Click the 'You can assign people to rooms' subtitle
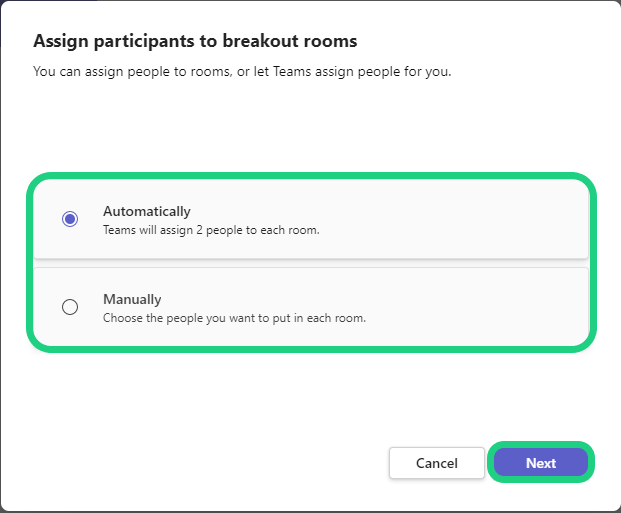621x513 pixels. coord(242,72)
